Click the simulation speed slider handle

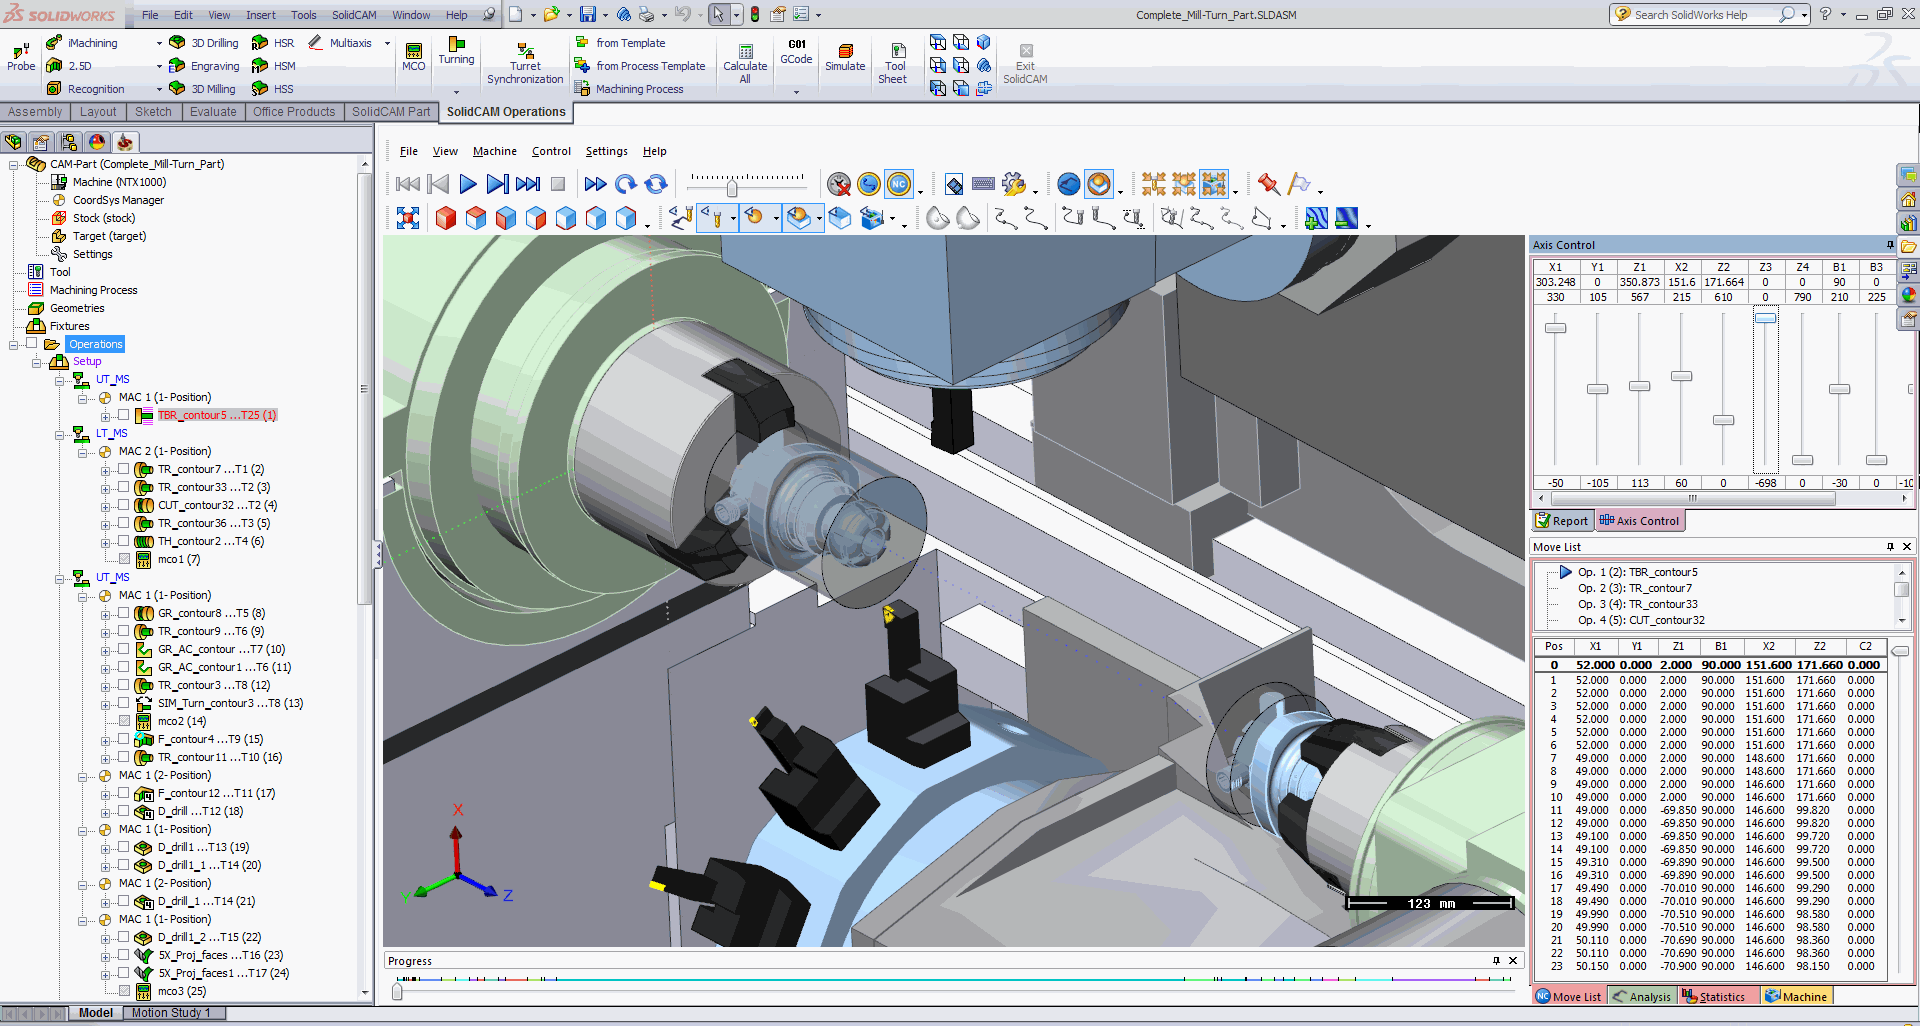732,188
